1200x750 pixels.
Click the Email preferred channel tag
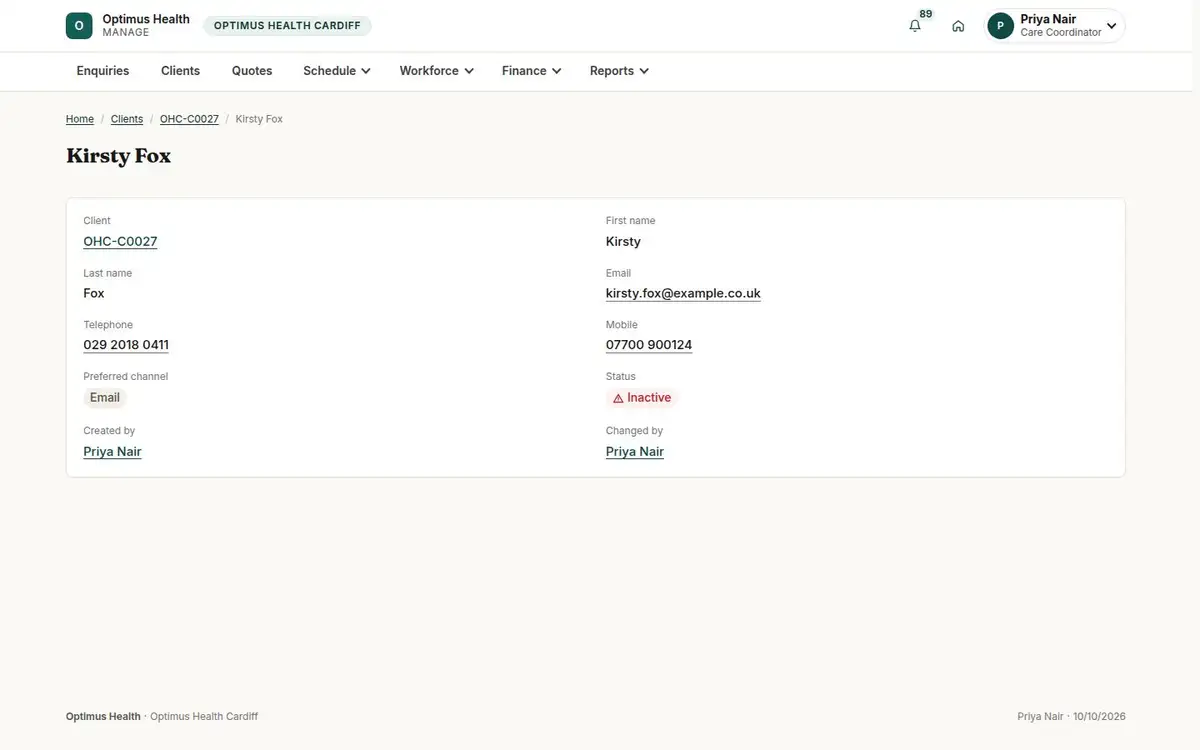[105, 398]
